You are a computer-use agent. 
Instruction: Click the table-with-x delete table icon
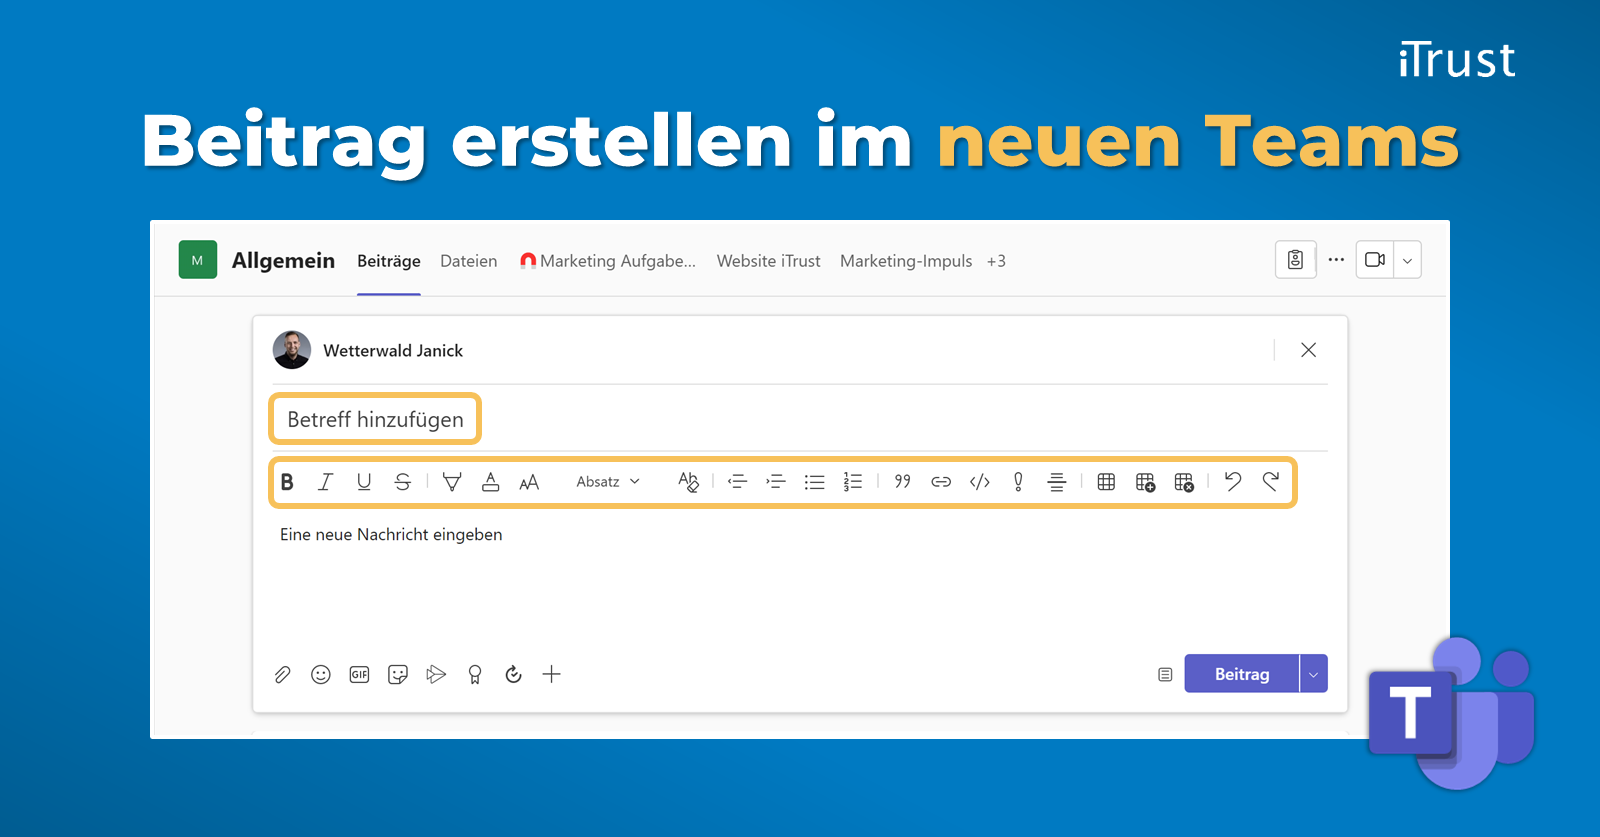[1184, 482]
